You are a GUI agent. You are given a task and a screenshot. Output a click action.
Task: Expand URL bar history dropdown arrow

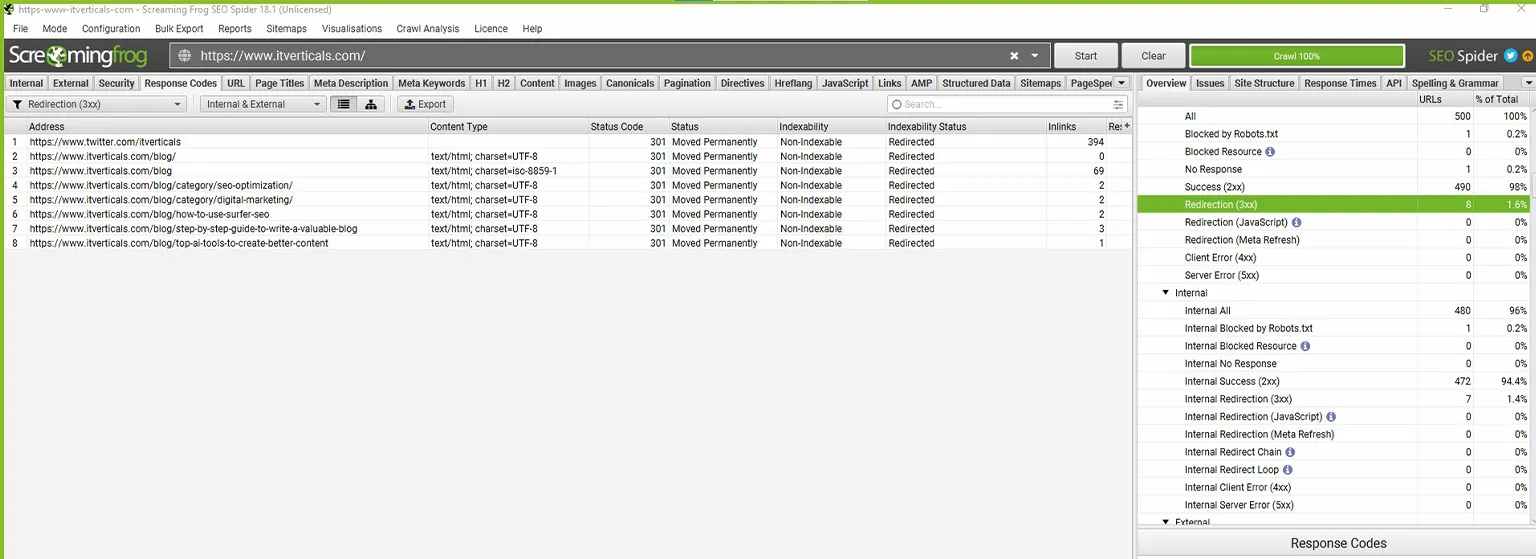point(1035,56)
